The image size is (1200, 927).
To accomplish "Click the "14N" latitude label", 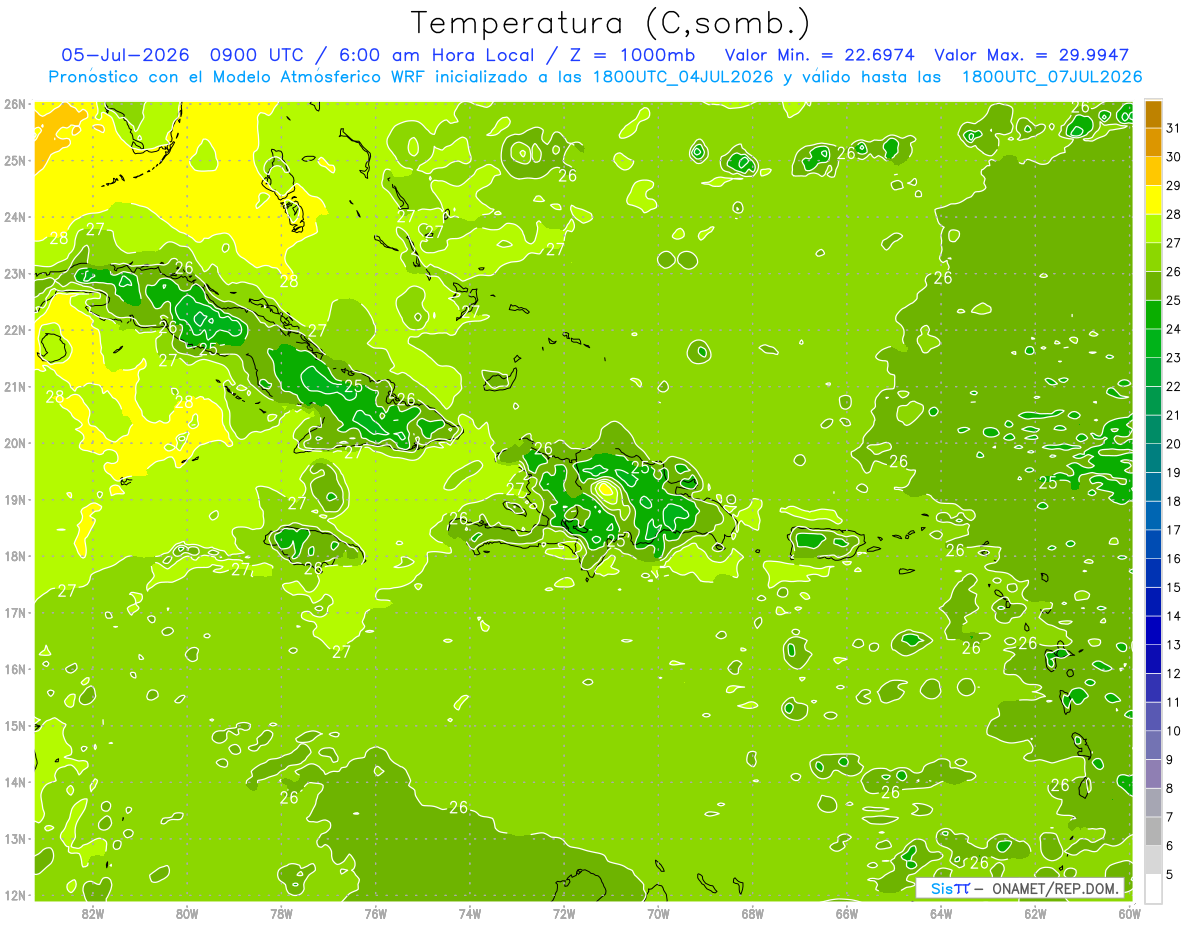I will pyautogui.click(x=15, y=782).
